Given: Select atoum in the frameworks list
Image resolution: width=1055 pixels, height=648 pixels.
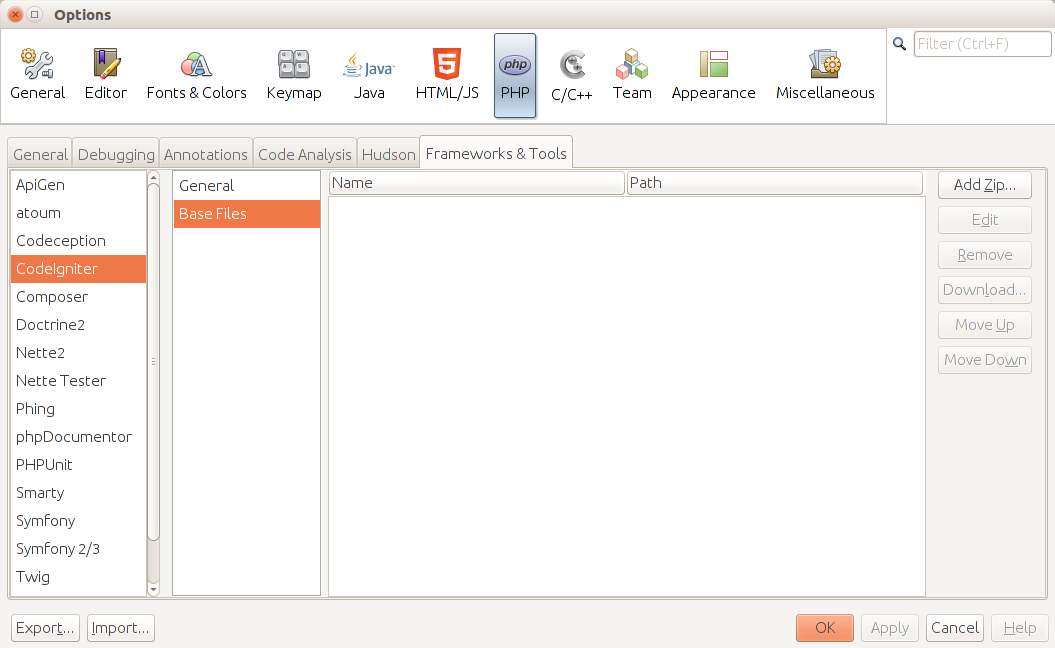Looking at the screenshot, I should (x=78, y=213).
